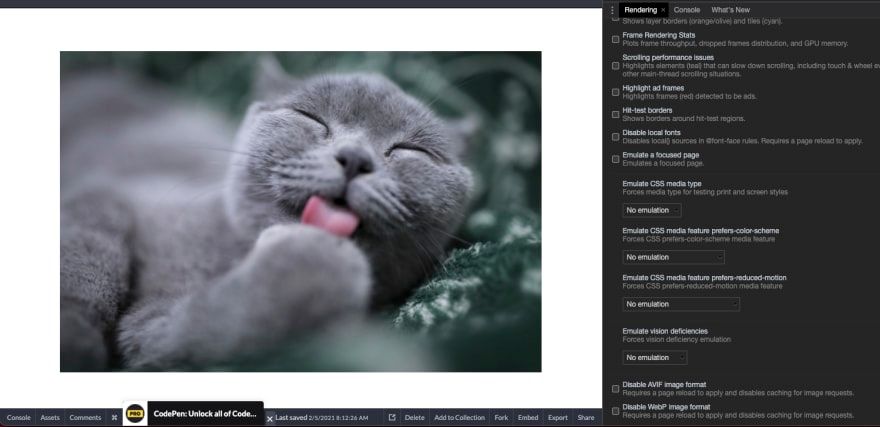
Task: Open the Emulate CSS media type dropdown
Action: click(x=652, y=210)
